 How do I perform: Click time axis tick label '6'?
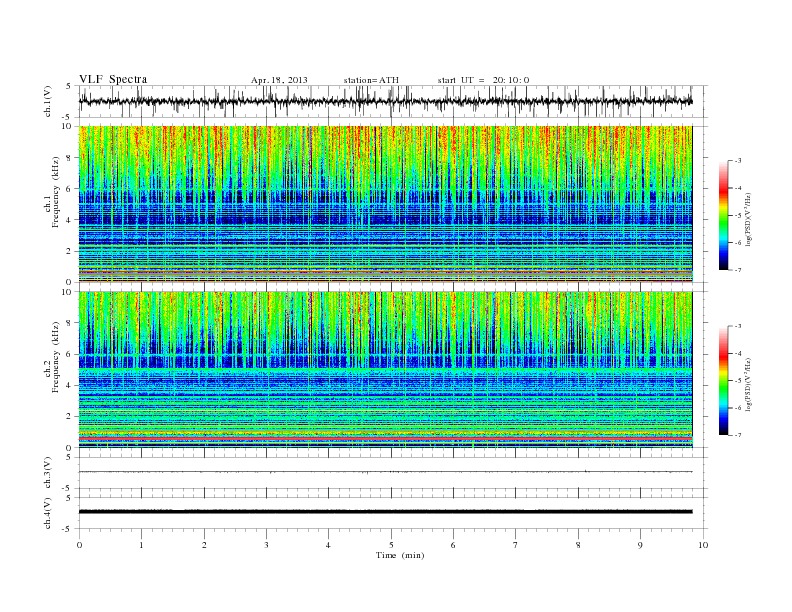click(453, 545)
